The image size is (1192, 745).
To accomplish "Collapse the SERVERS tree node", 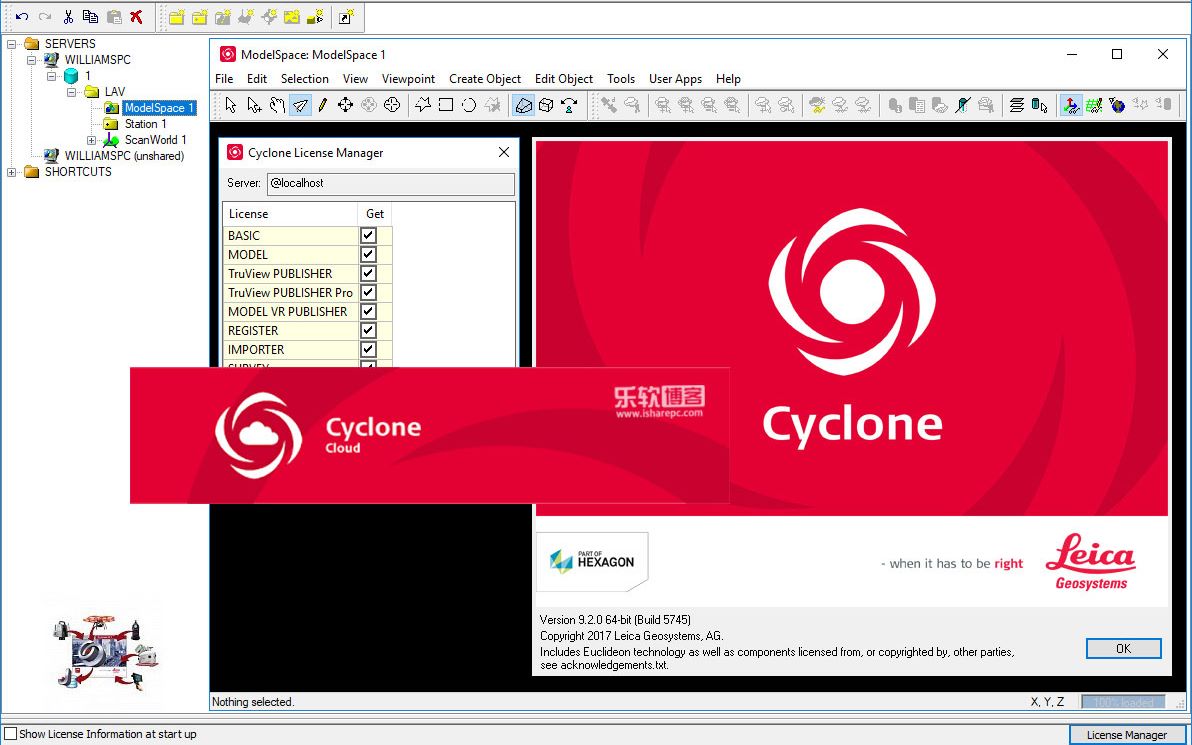I will point(11,44).
